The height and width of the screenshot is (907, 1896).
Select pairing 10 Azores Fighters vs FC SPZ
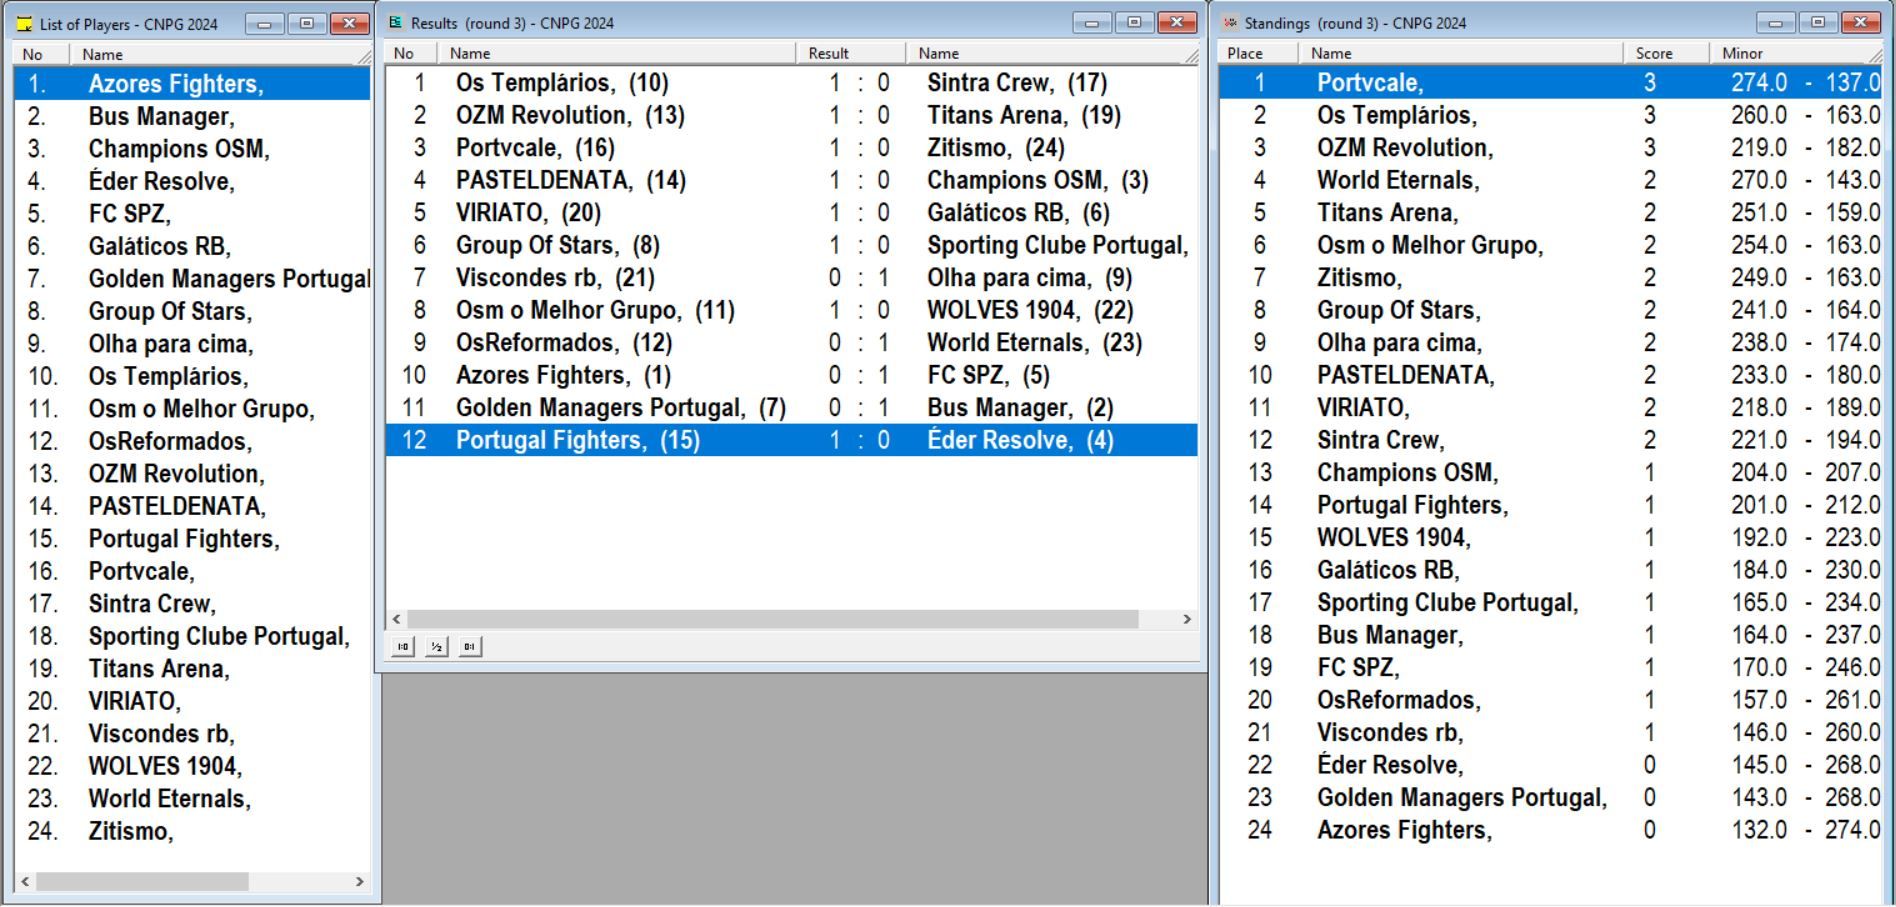791,375
